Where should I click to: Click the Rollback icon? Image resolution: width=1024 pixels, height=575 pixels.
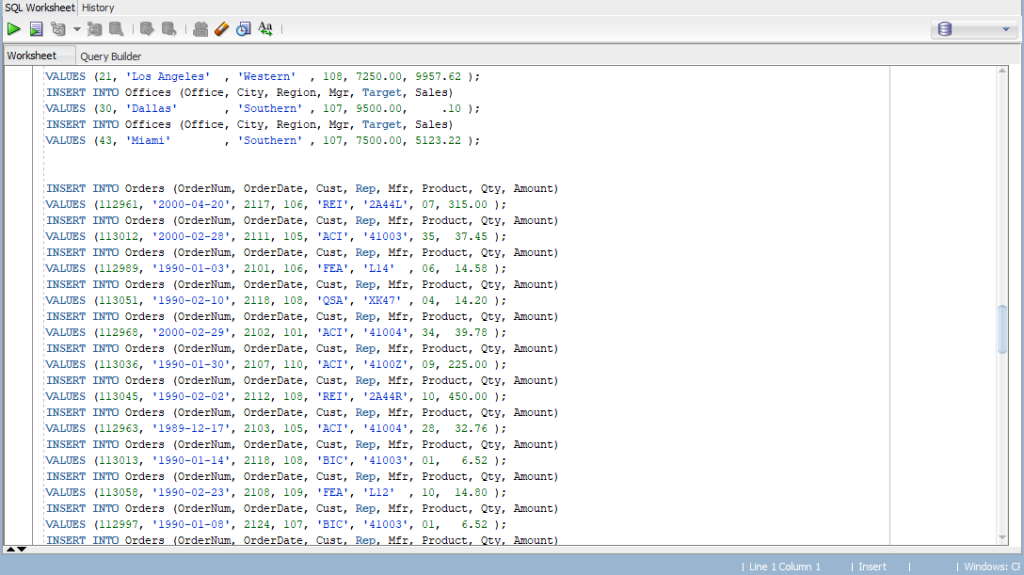(168, 29)
